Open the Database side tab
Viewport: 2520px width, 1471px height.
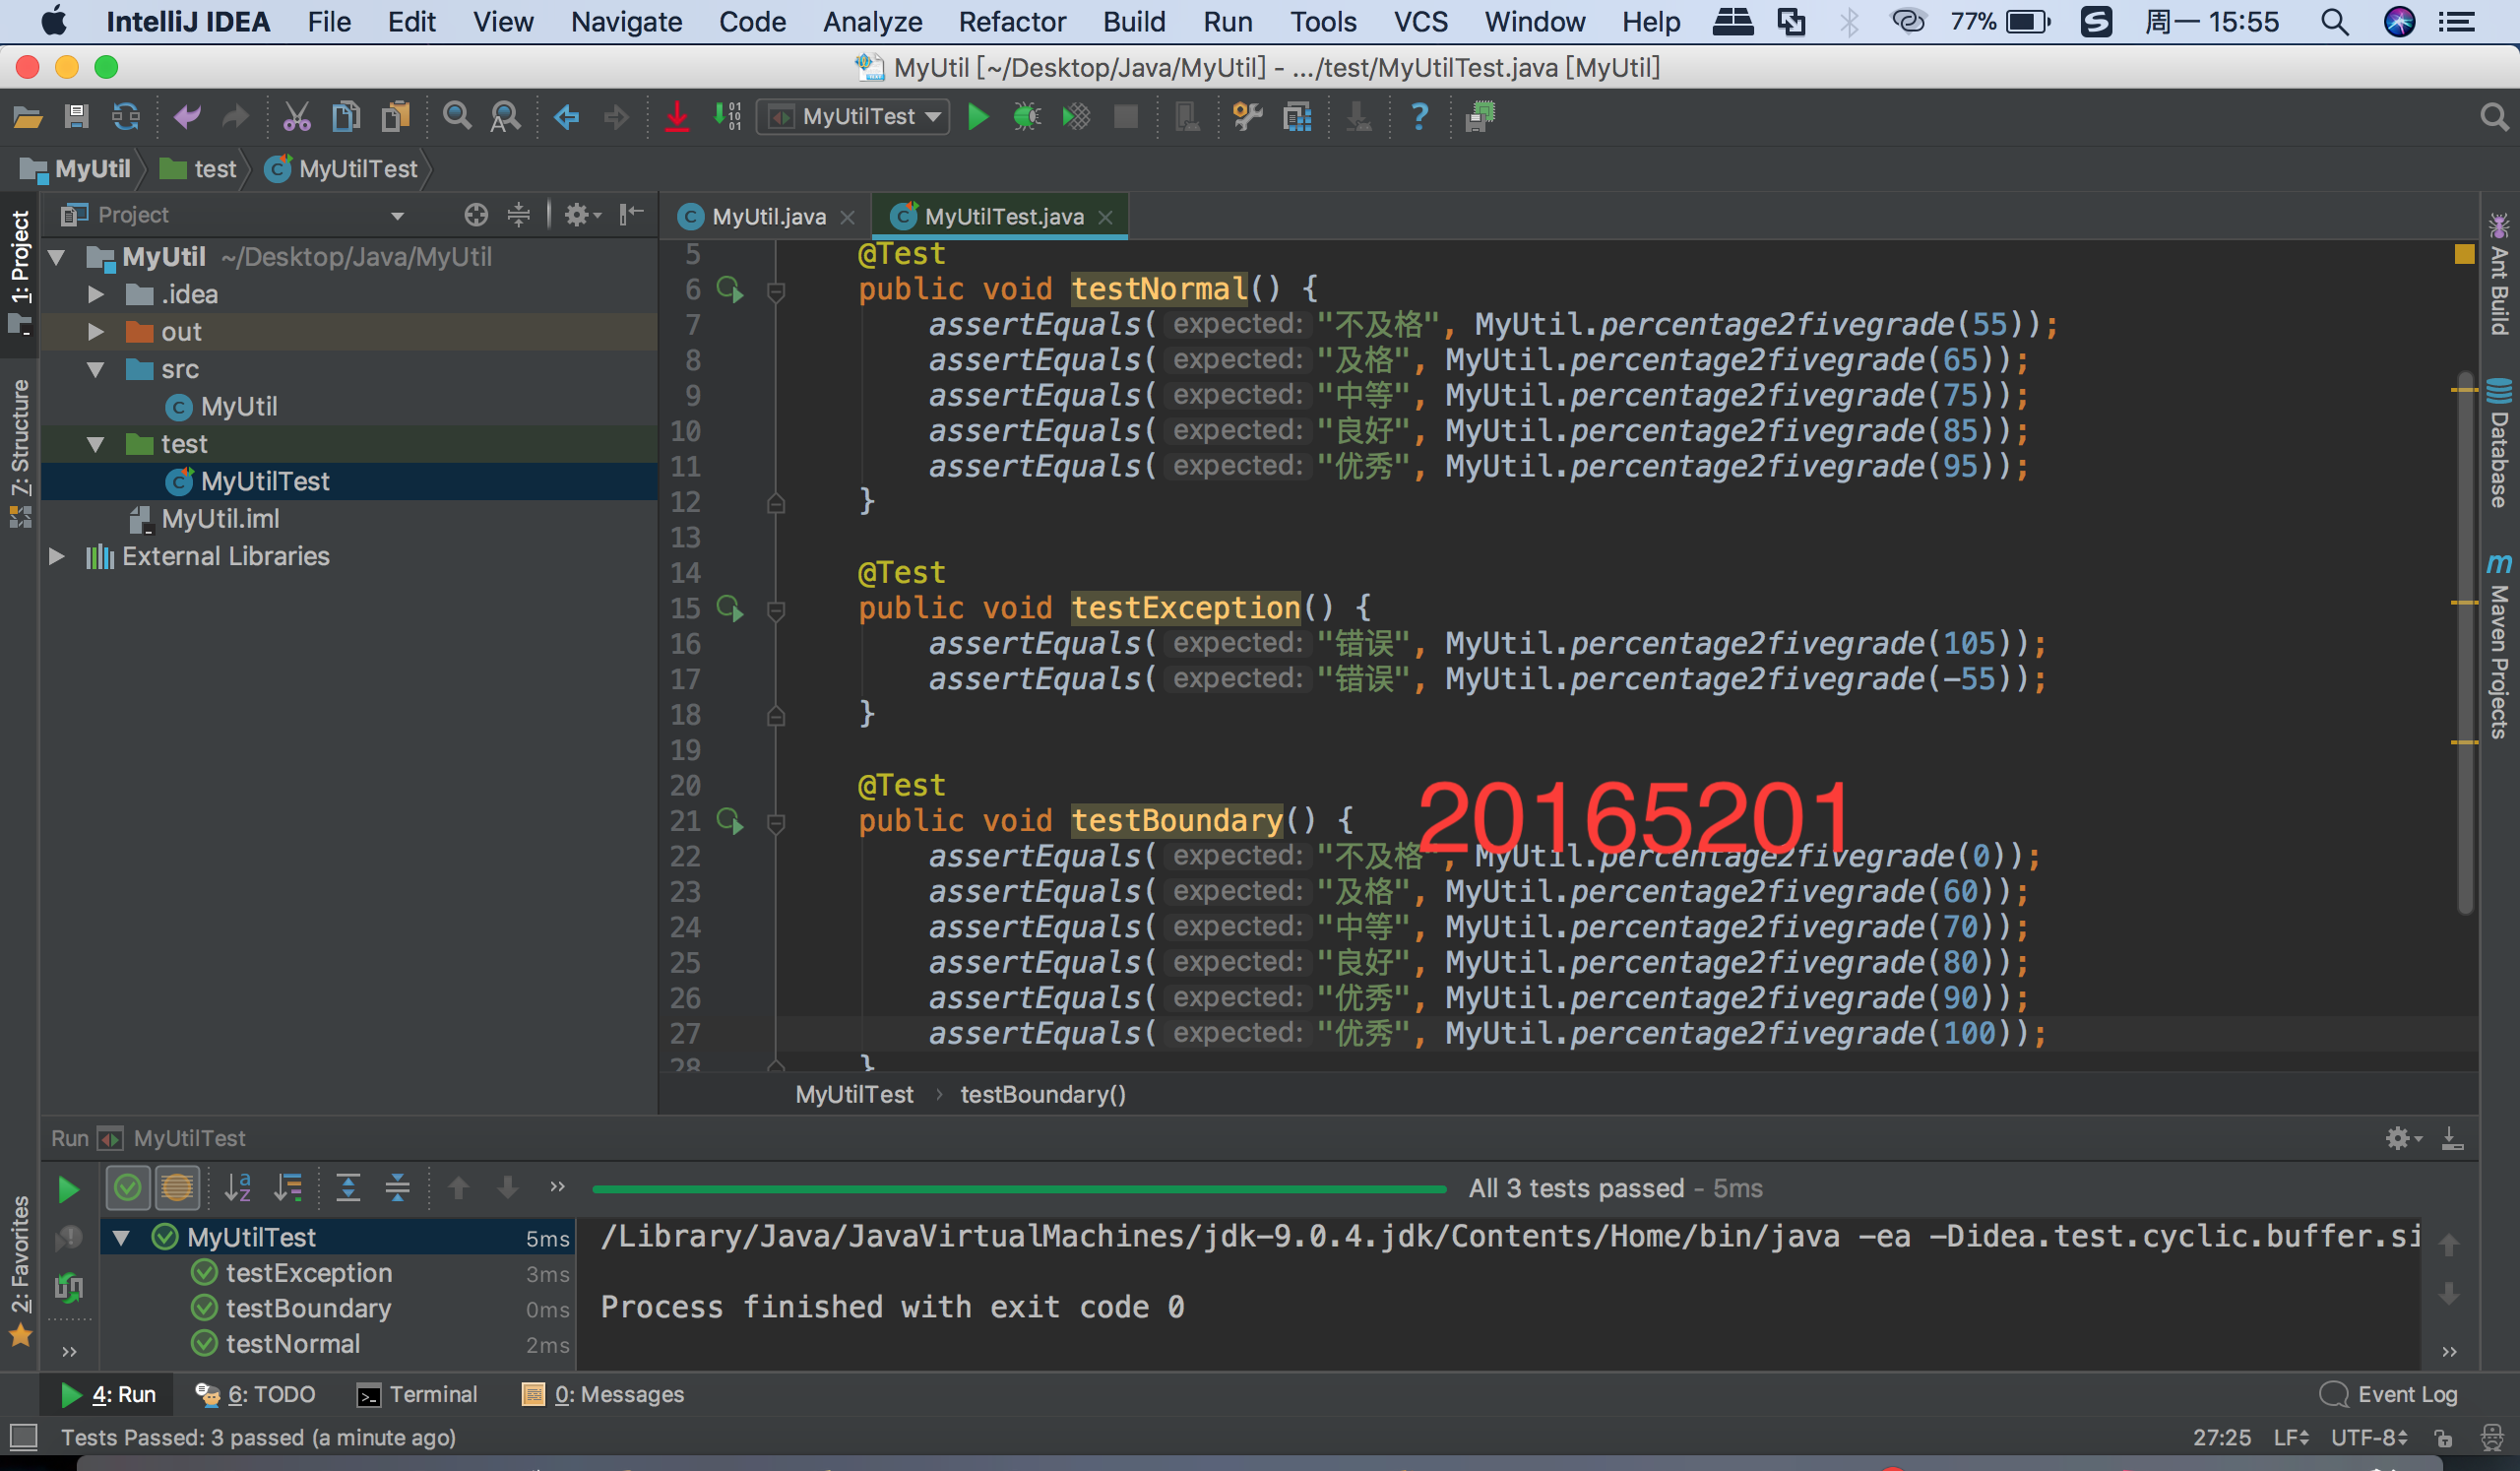2499,444
